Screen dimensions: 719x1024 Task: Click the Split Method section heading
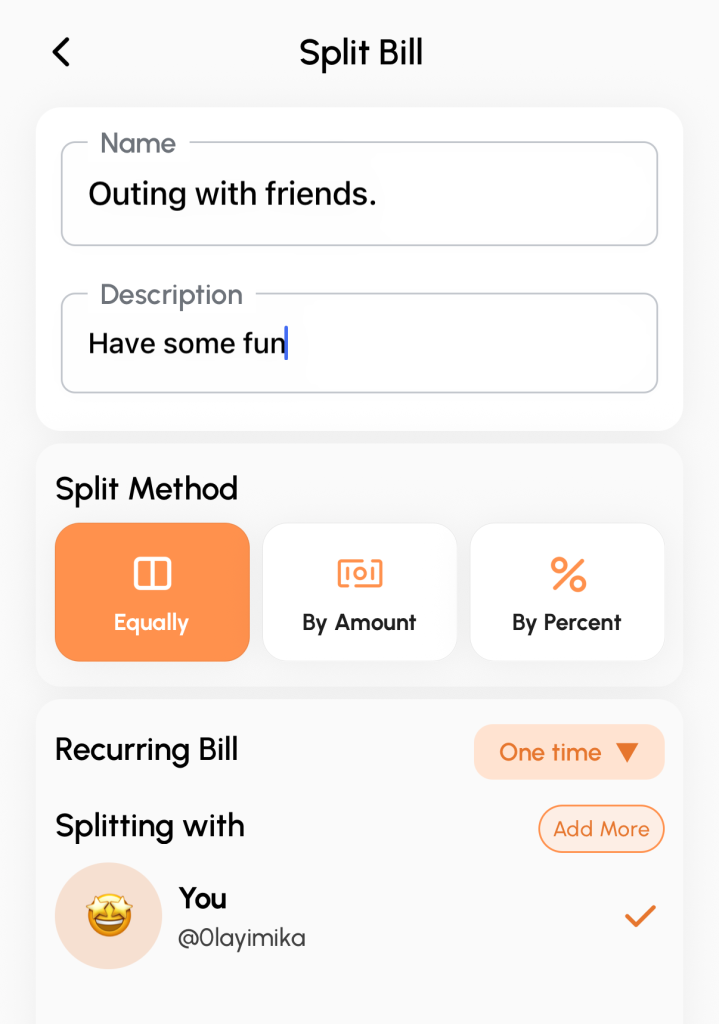point(147,489)
